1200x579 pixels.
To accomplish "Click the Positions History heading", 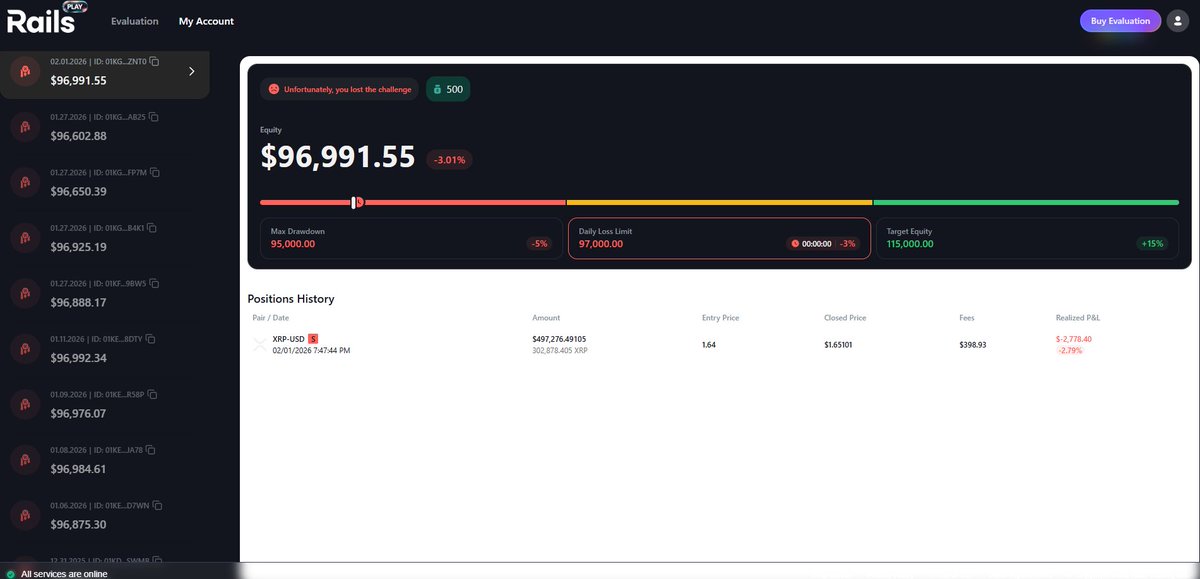I will pos(291,299).
